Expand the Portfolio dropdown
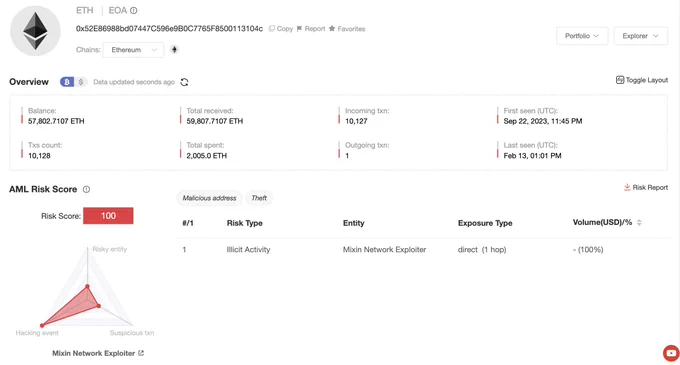Viewport: 680px width, 365px height. click(x=582, y=36)
